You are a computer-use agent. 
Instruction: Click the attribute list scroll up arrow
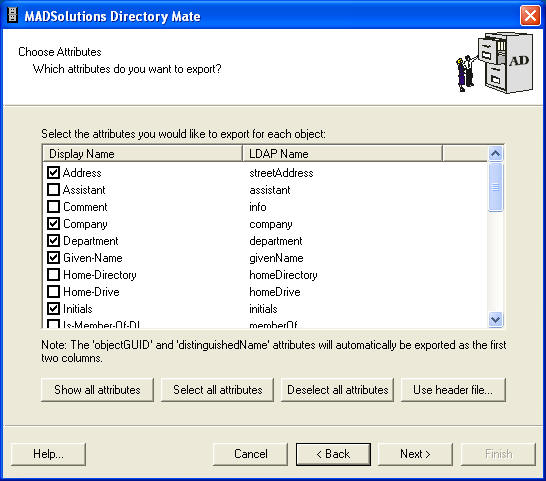(x=495, y=153)
